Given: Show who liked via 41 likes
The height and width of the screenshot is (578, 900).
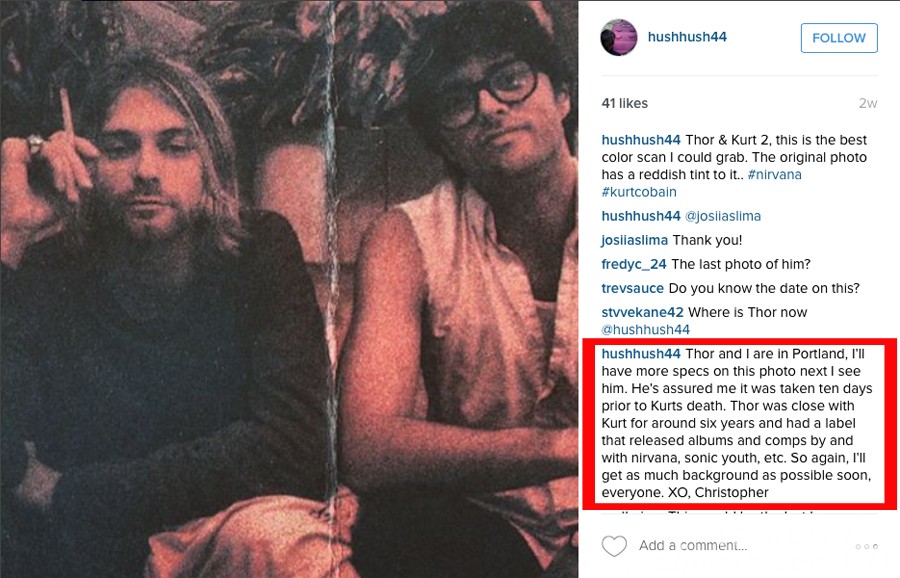Looking at the screenshot, I should coord(624,103).
